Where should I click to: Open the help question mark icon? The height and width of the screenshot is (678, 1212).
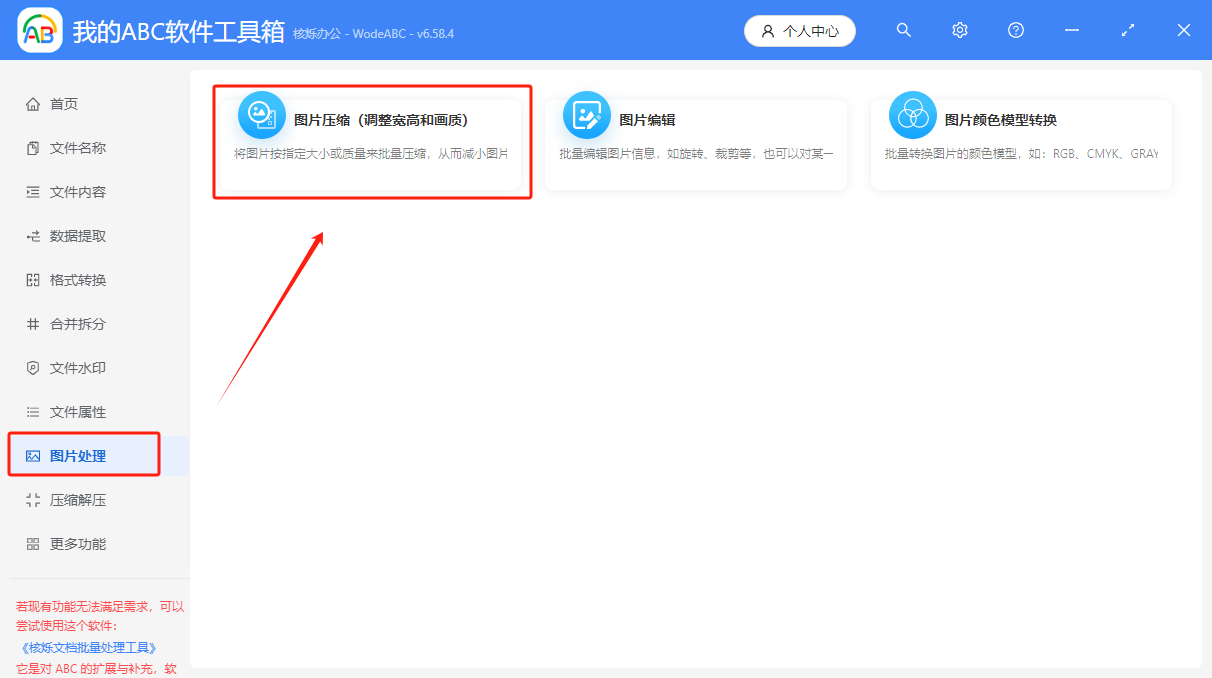1015,30
